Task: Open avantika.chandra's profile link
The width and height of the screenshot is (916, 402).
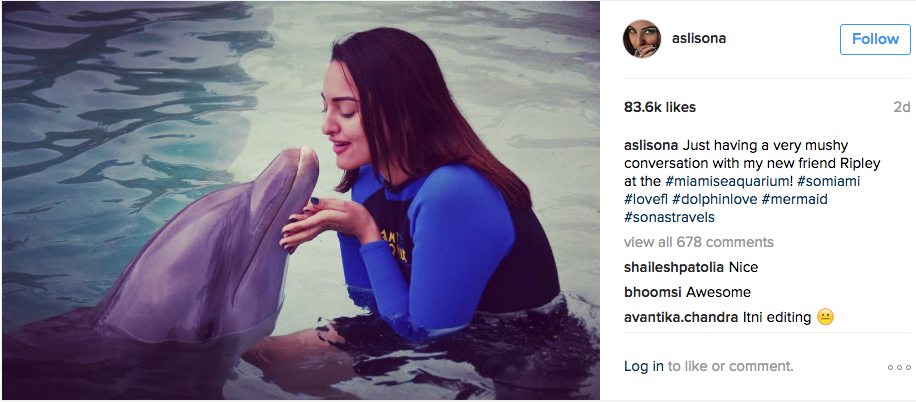Action: (680, 317)
